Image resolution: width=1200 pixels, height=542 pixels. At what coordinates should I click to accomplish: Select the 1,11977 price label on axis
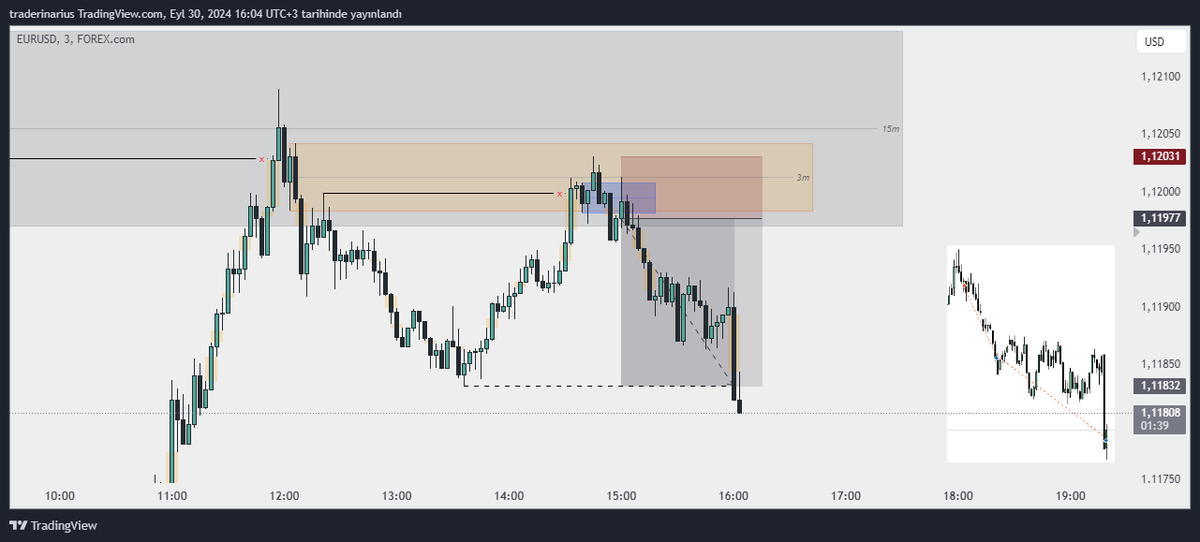[x=1159, y=218]
